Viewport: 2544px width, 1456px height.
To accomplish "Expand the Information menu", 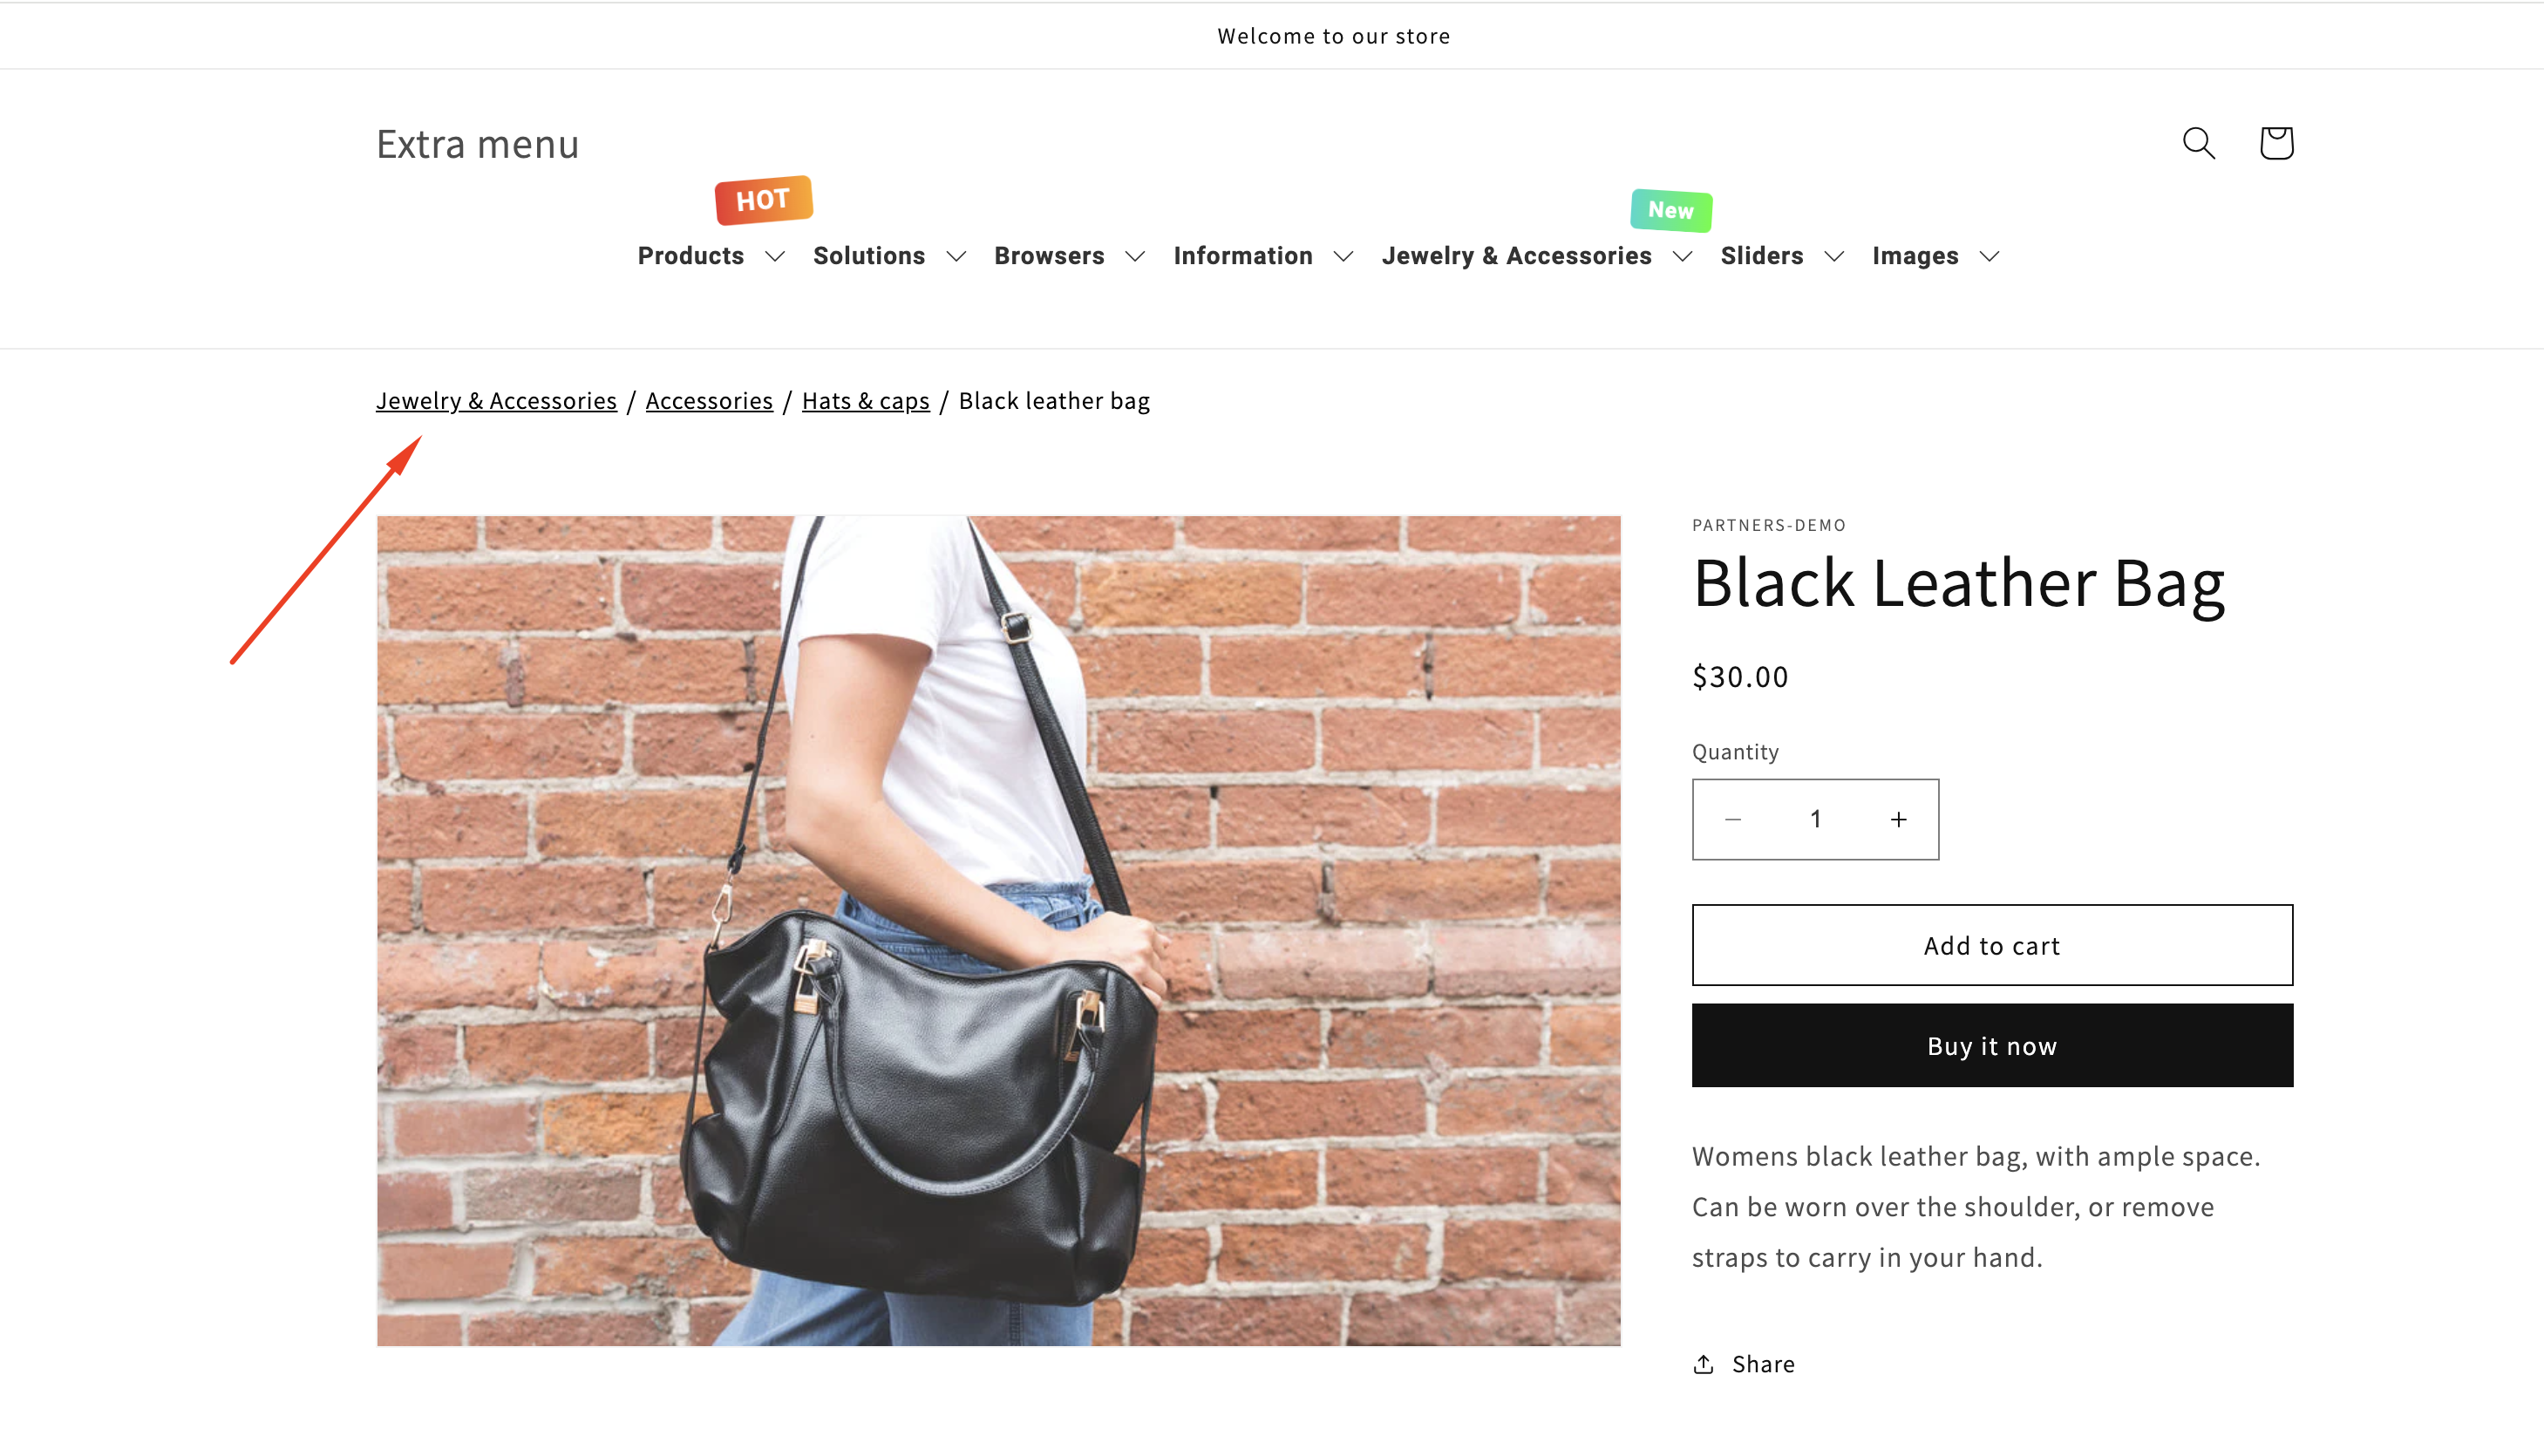I will (1263, 256).
